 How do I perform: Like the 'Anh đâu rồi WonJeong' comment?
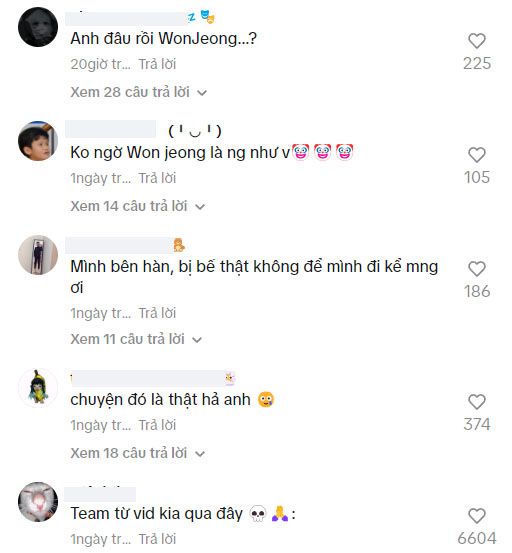pos(477,41)
